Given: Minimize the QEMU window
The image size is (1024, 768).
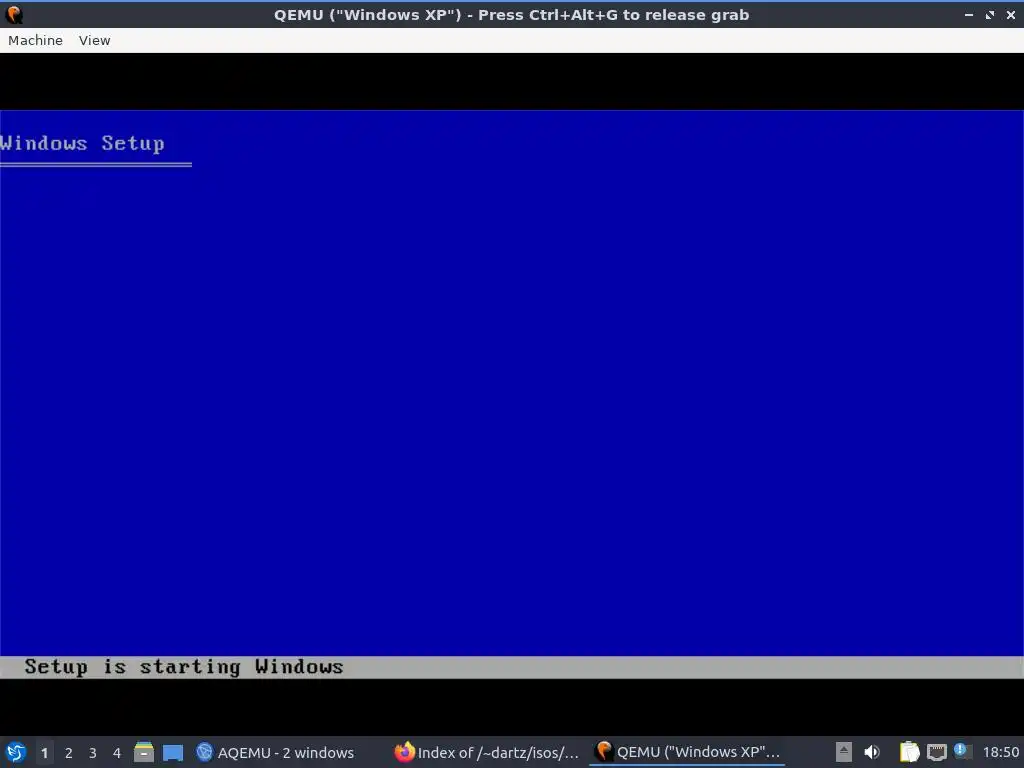Looking at the screenshot, I should 969,14.
